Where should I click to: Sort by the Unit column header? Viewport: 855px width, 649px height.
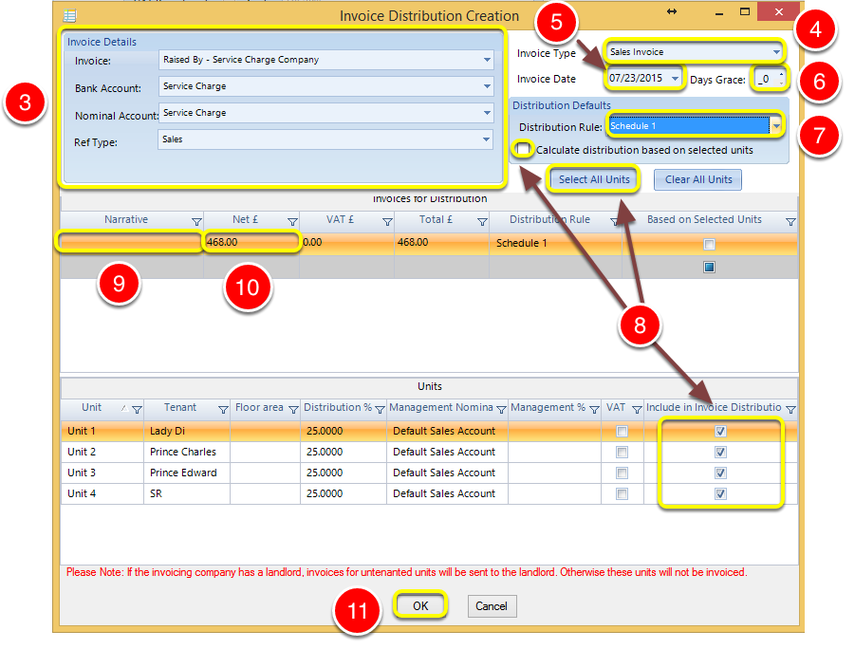click(x=92, y=407)
